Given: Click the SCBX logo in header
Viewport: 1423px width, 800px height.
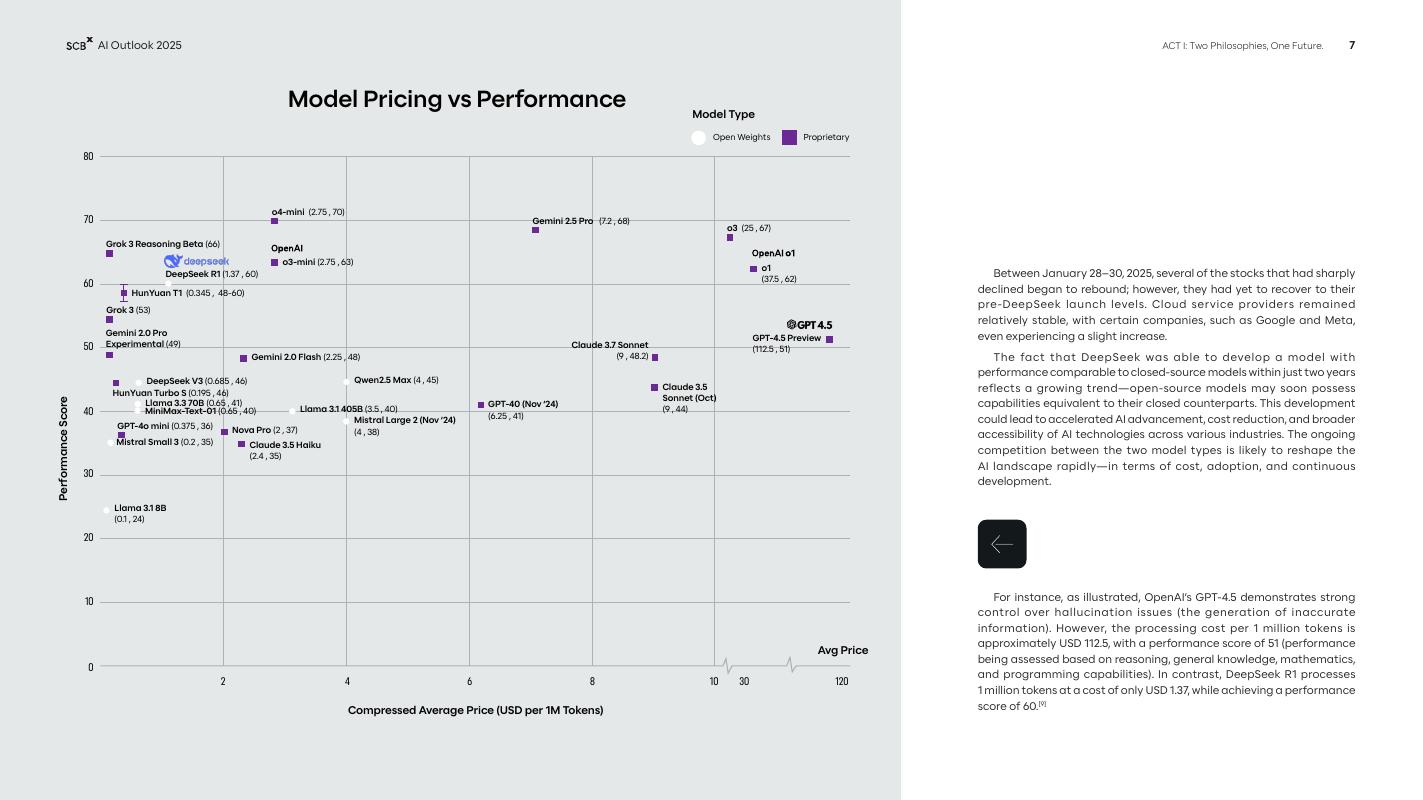Looking at the screenshot, I should tap(79, 45).
